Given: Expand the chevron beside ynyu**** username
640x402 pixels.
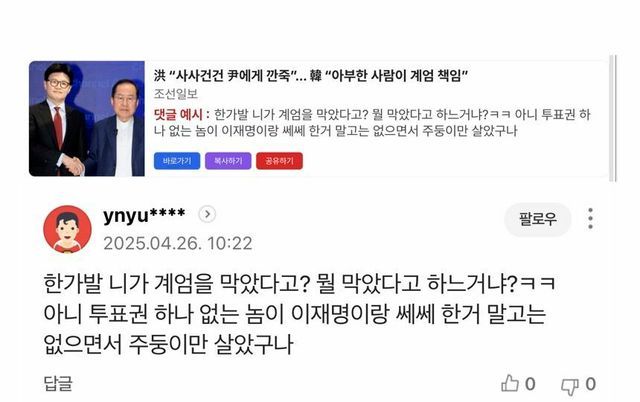Looking at the screenshot, I should (x=207, y=214).
